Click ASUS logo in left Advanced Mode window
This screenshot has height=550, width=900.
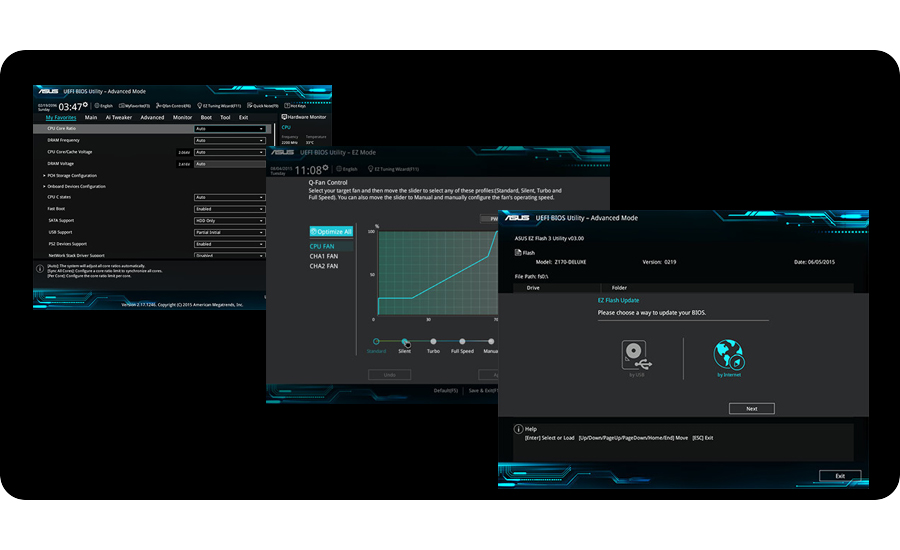[x=48, y=91]
